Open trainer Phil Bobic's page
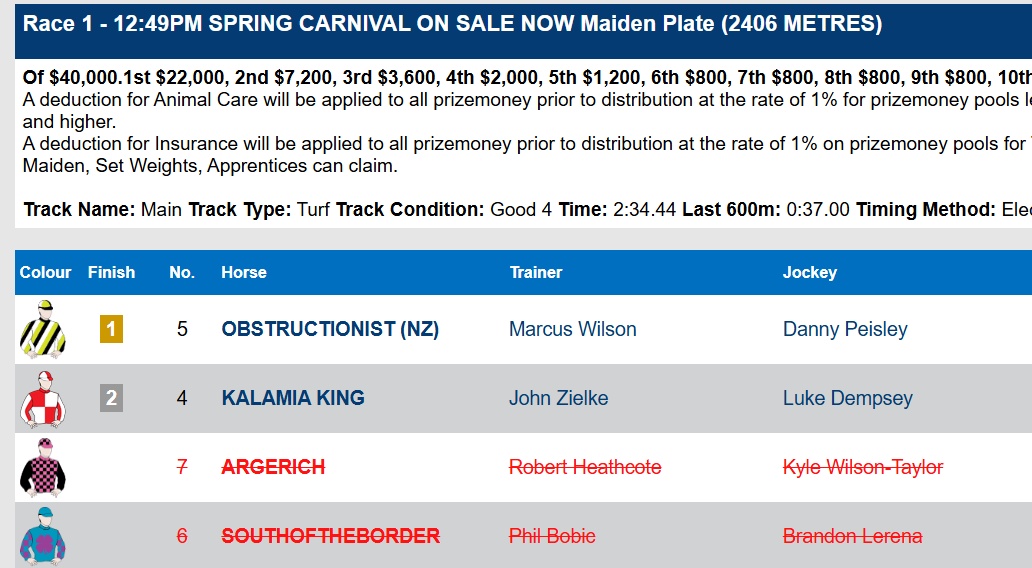This screenshot has width=1032, height=568. [552, 536]
